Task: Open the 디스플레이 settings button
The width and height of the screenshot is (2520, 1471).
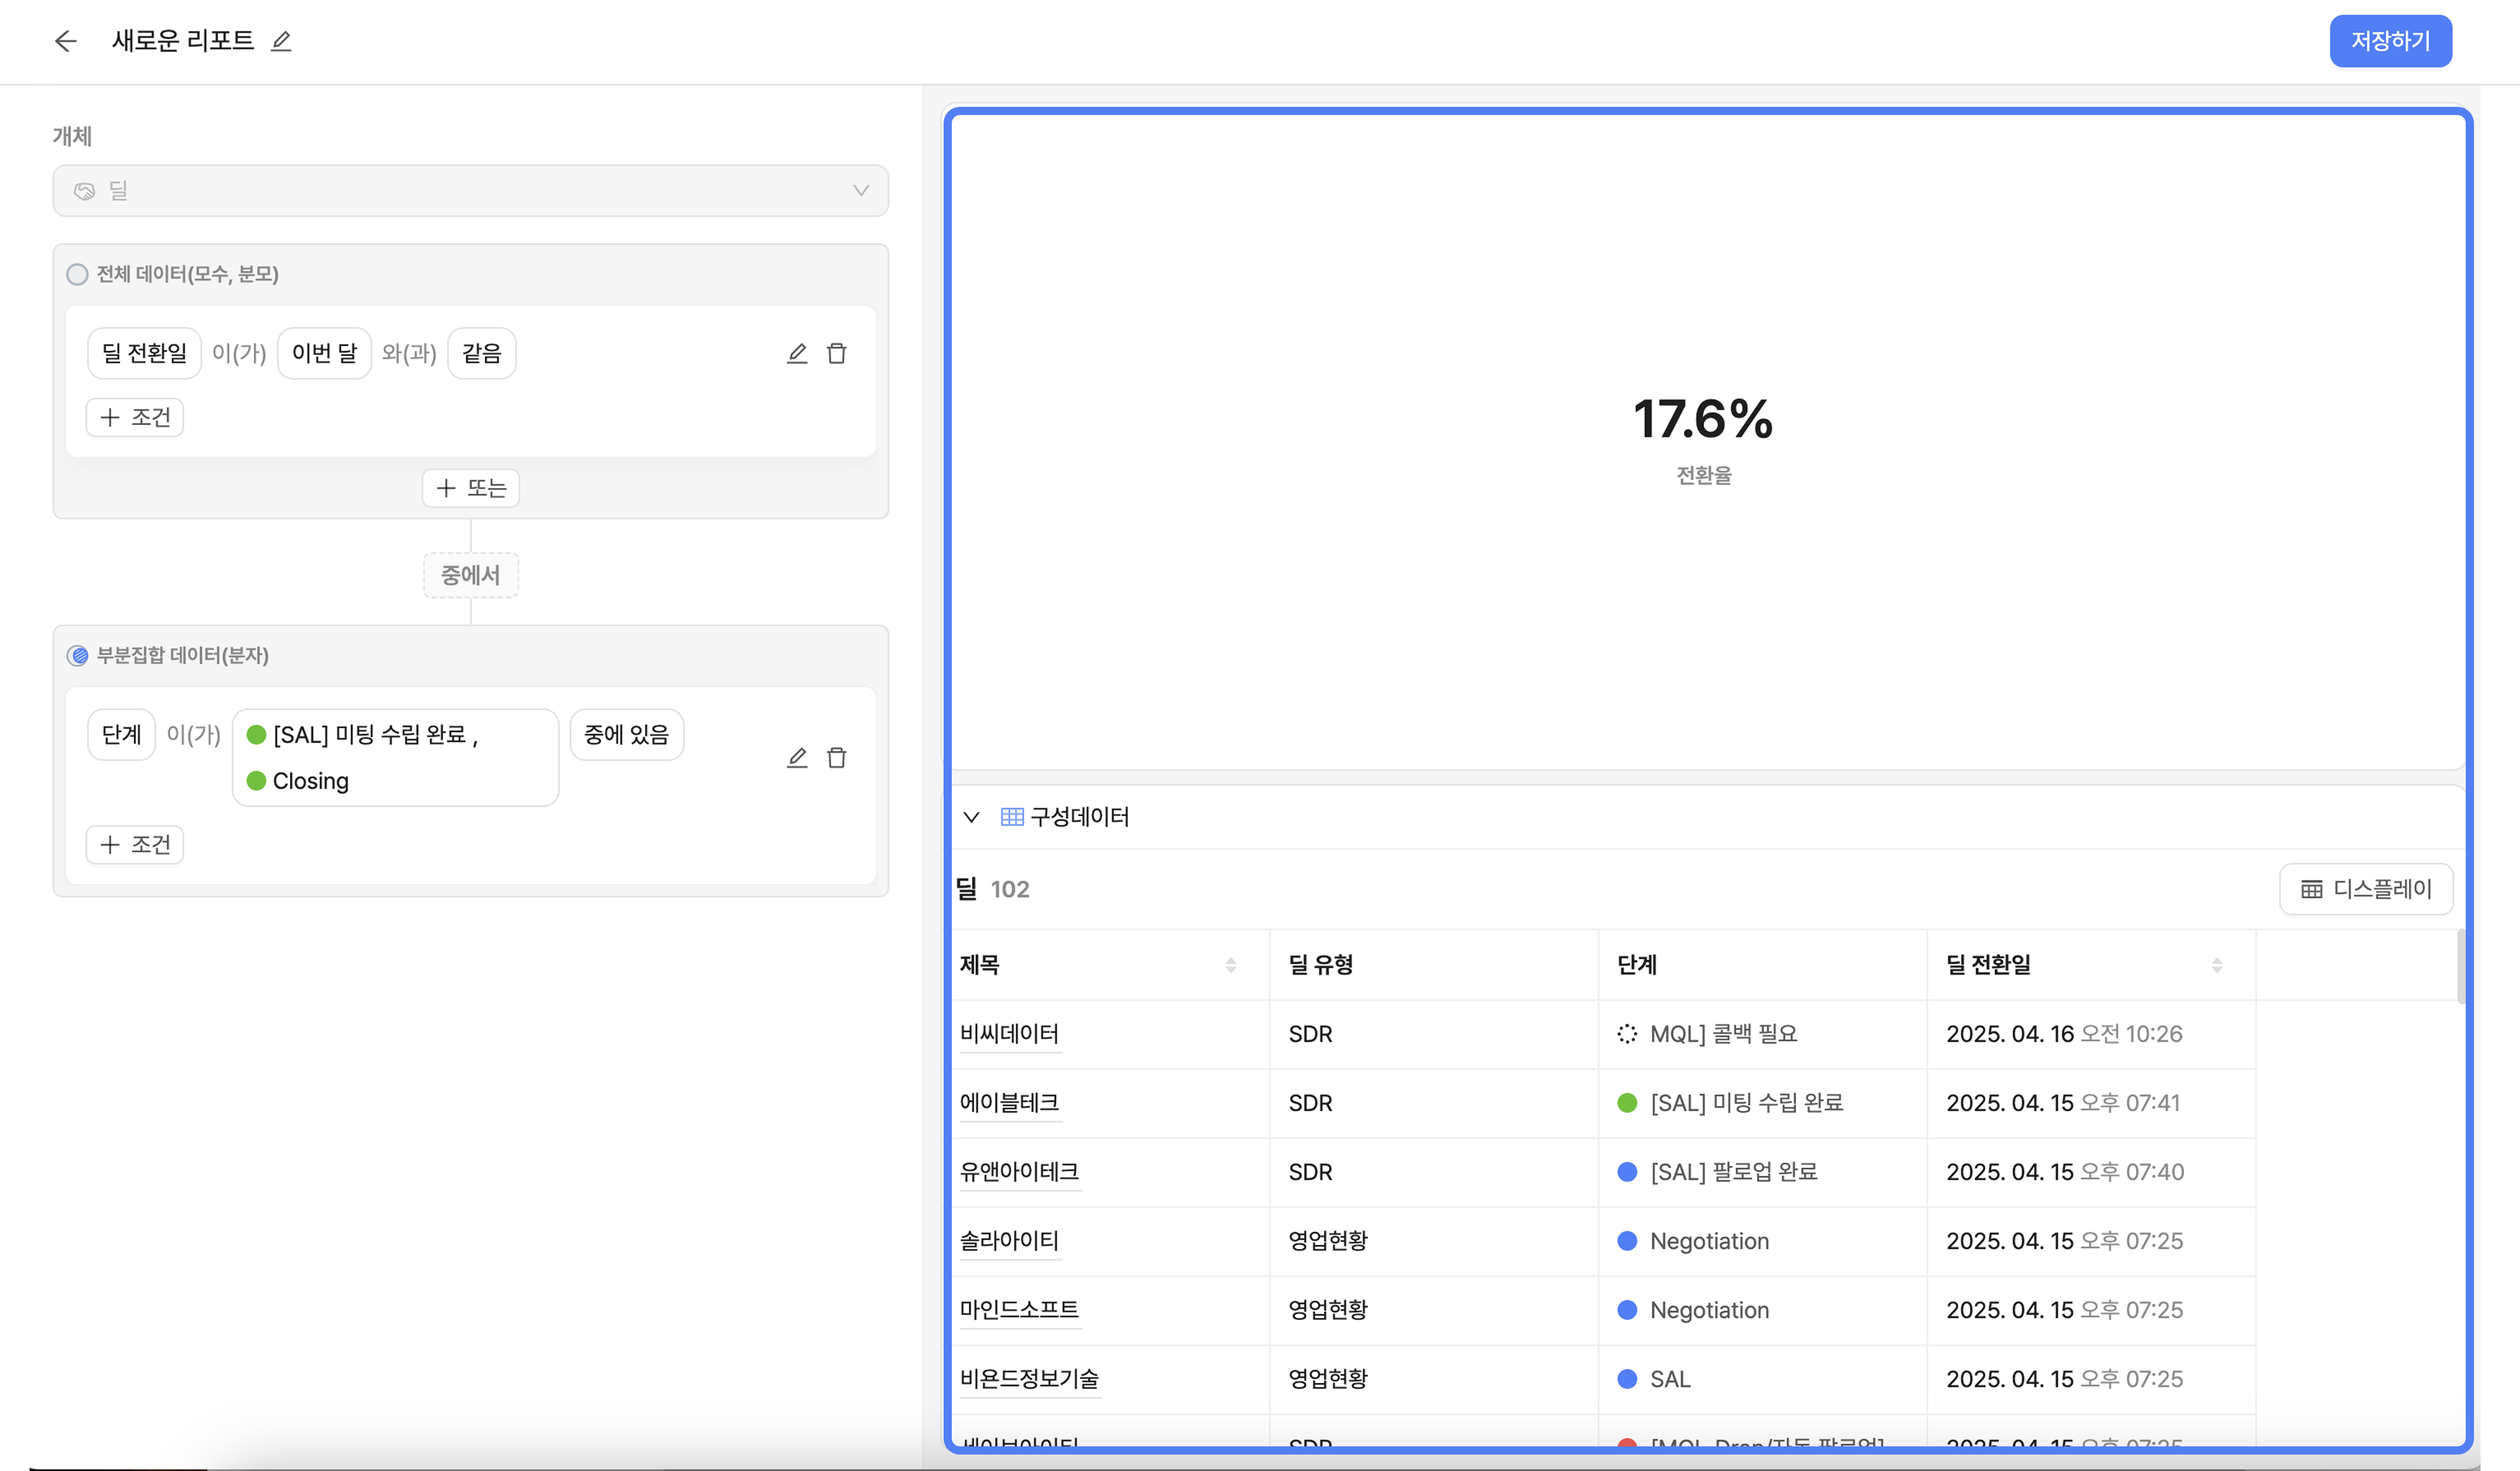Action: click(x=2365, y=889)
